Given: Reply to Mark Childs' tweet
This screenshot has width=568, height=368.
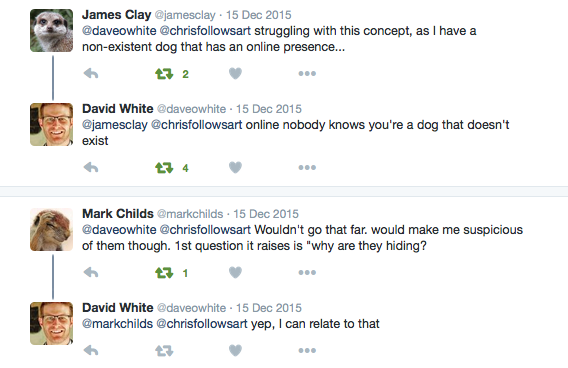Looking at the screenshot, I should point(91,272).
